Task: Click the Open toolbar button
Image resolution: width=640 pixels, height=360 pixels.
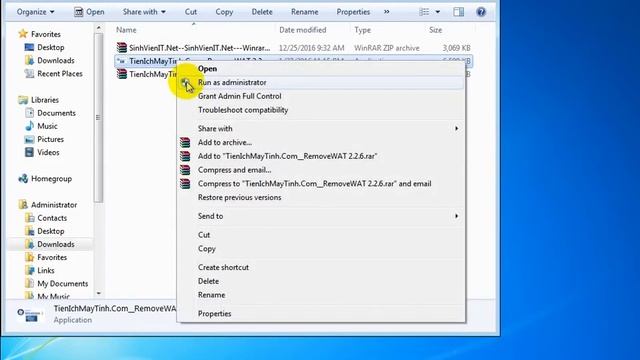Action: (x=89, y=12)
